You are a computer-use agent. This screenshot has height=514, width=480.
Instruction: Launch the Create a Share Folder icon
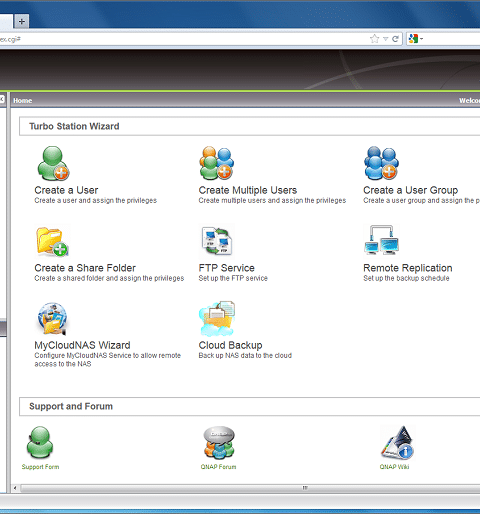(x=52, y=242)
